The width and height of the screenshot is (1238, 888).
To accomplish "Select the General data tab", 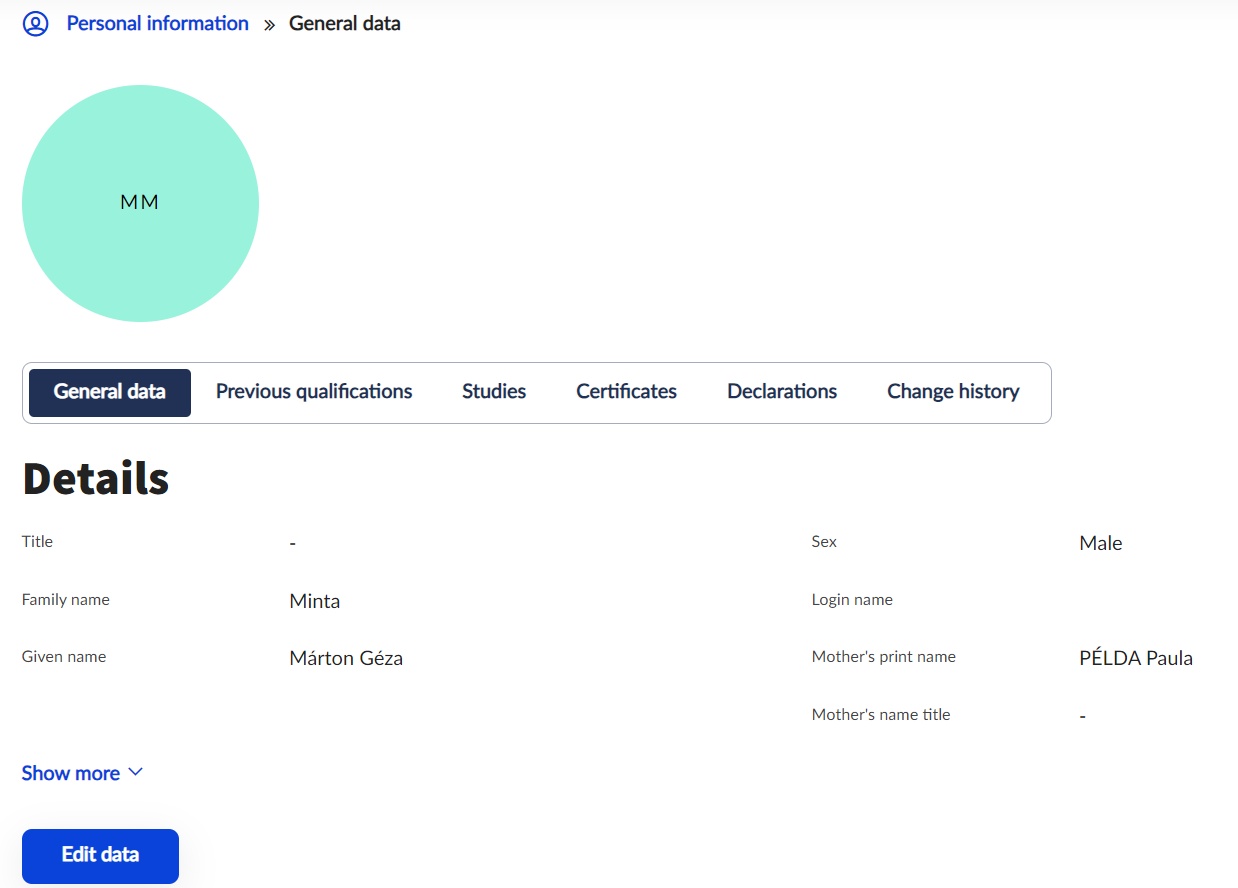I will (110, 392).
